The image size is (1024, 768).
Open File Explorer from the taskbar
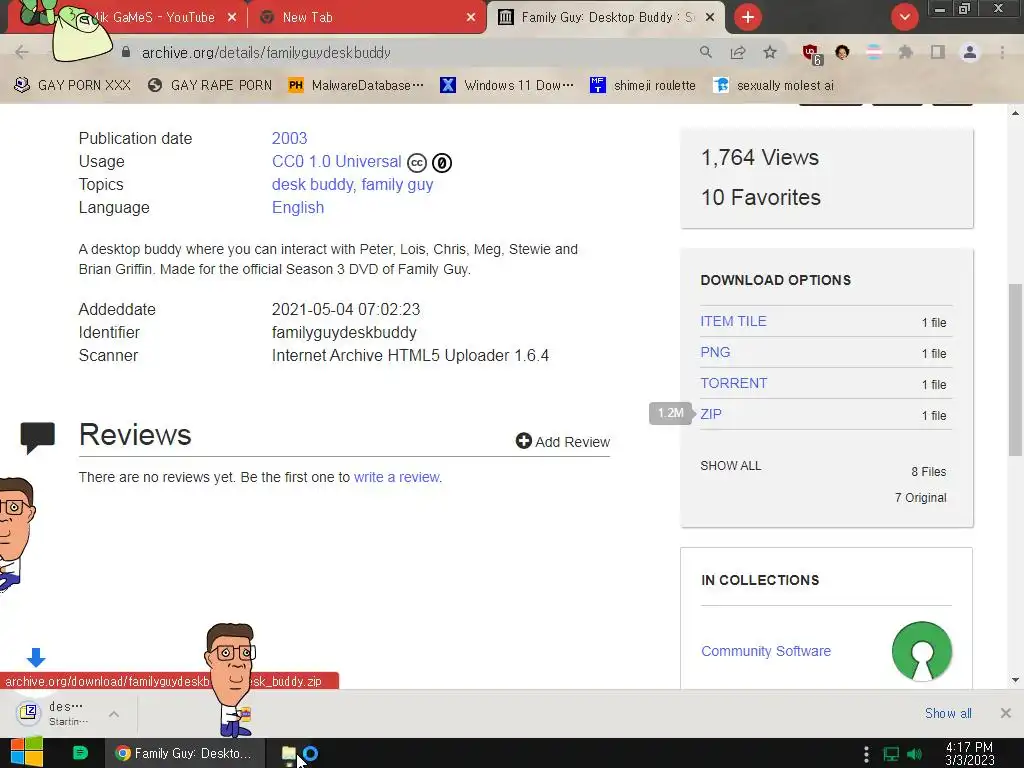[x=288, y=754]
